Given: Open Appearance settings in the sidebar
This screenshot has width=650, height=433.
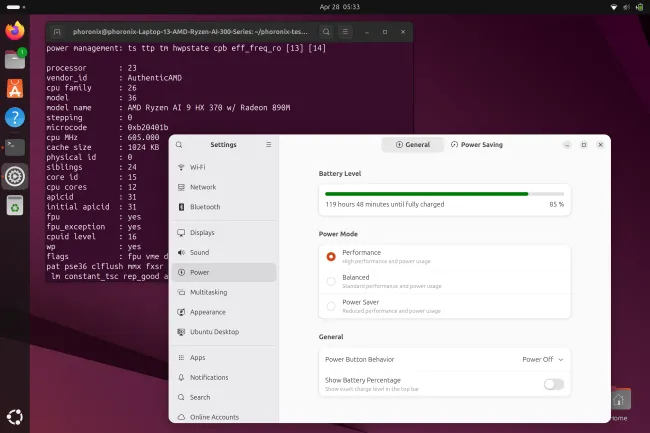Looking at the screenshot, I should pyautogui.click(x=207, y=312).
